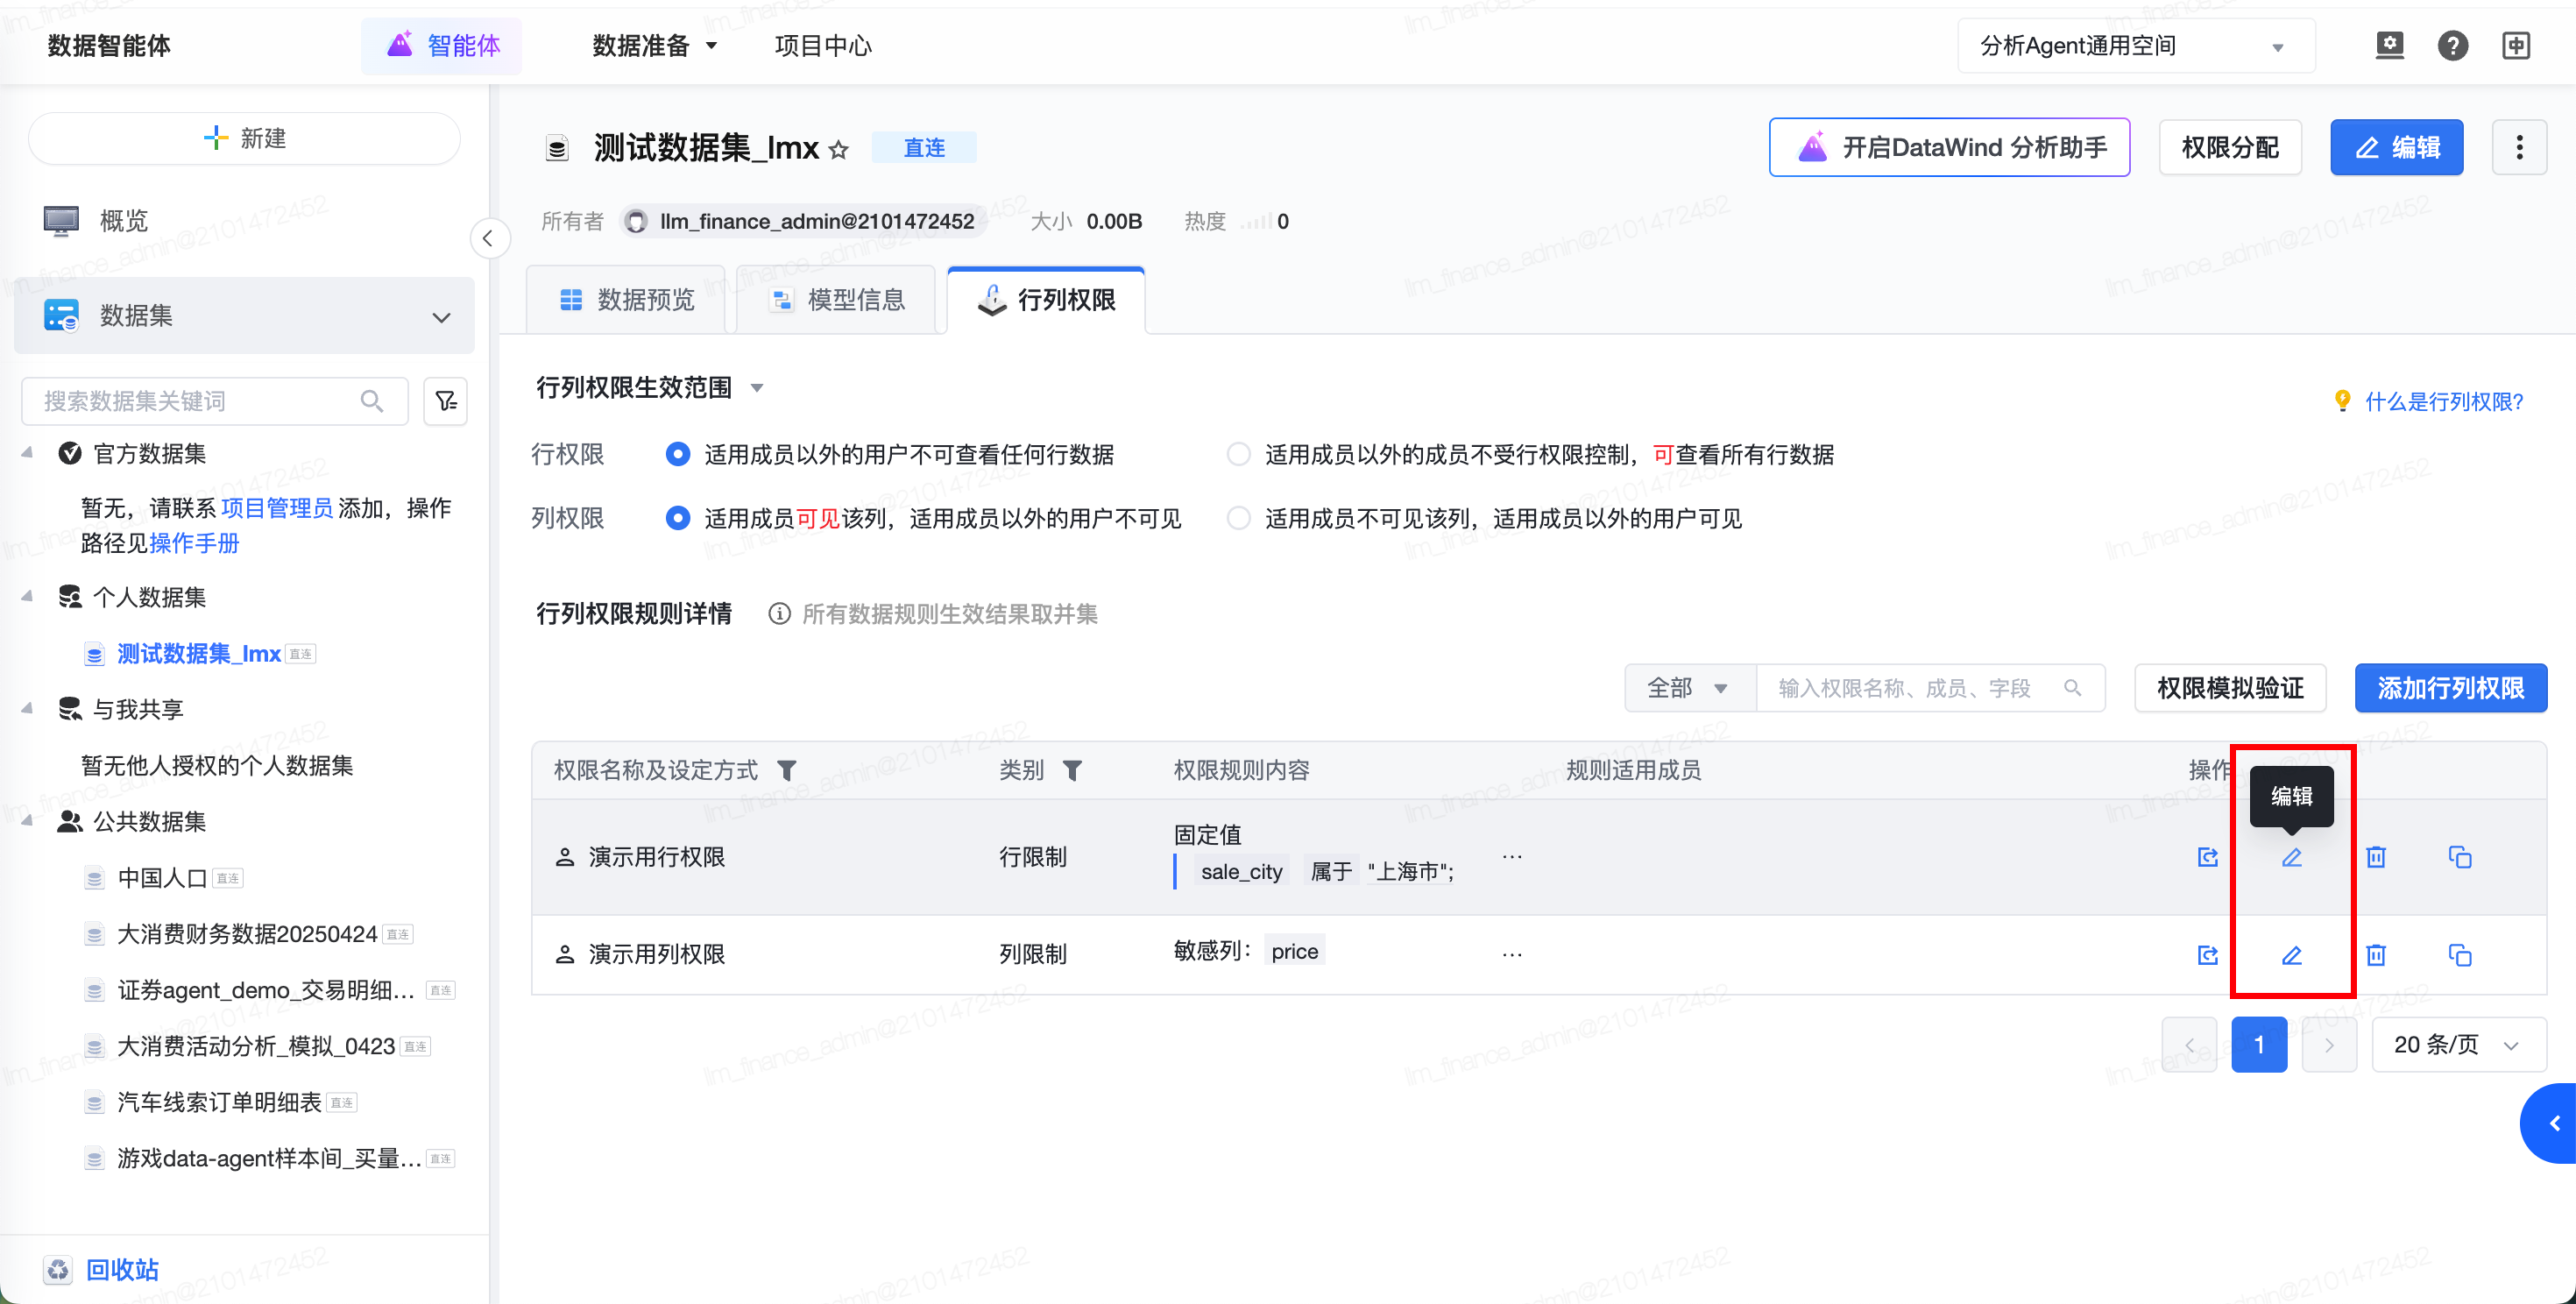Delete the 演示用列权限 rule via trash icon
The height and width of the screenshot is (1304, 2576).
click(2376, 955)
